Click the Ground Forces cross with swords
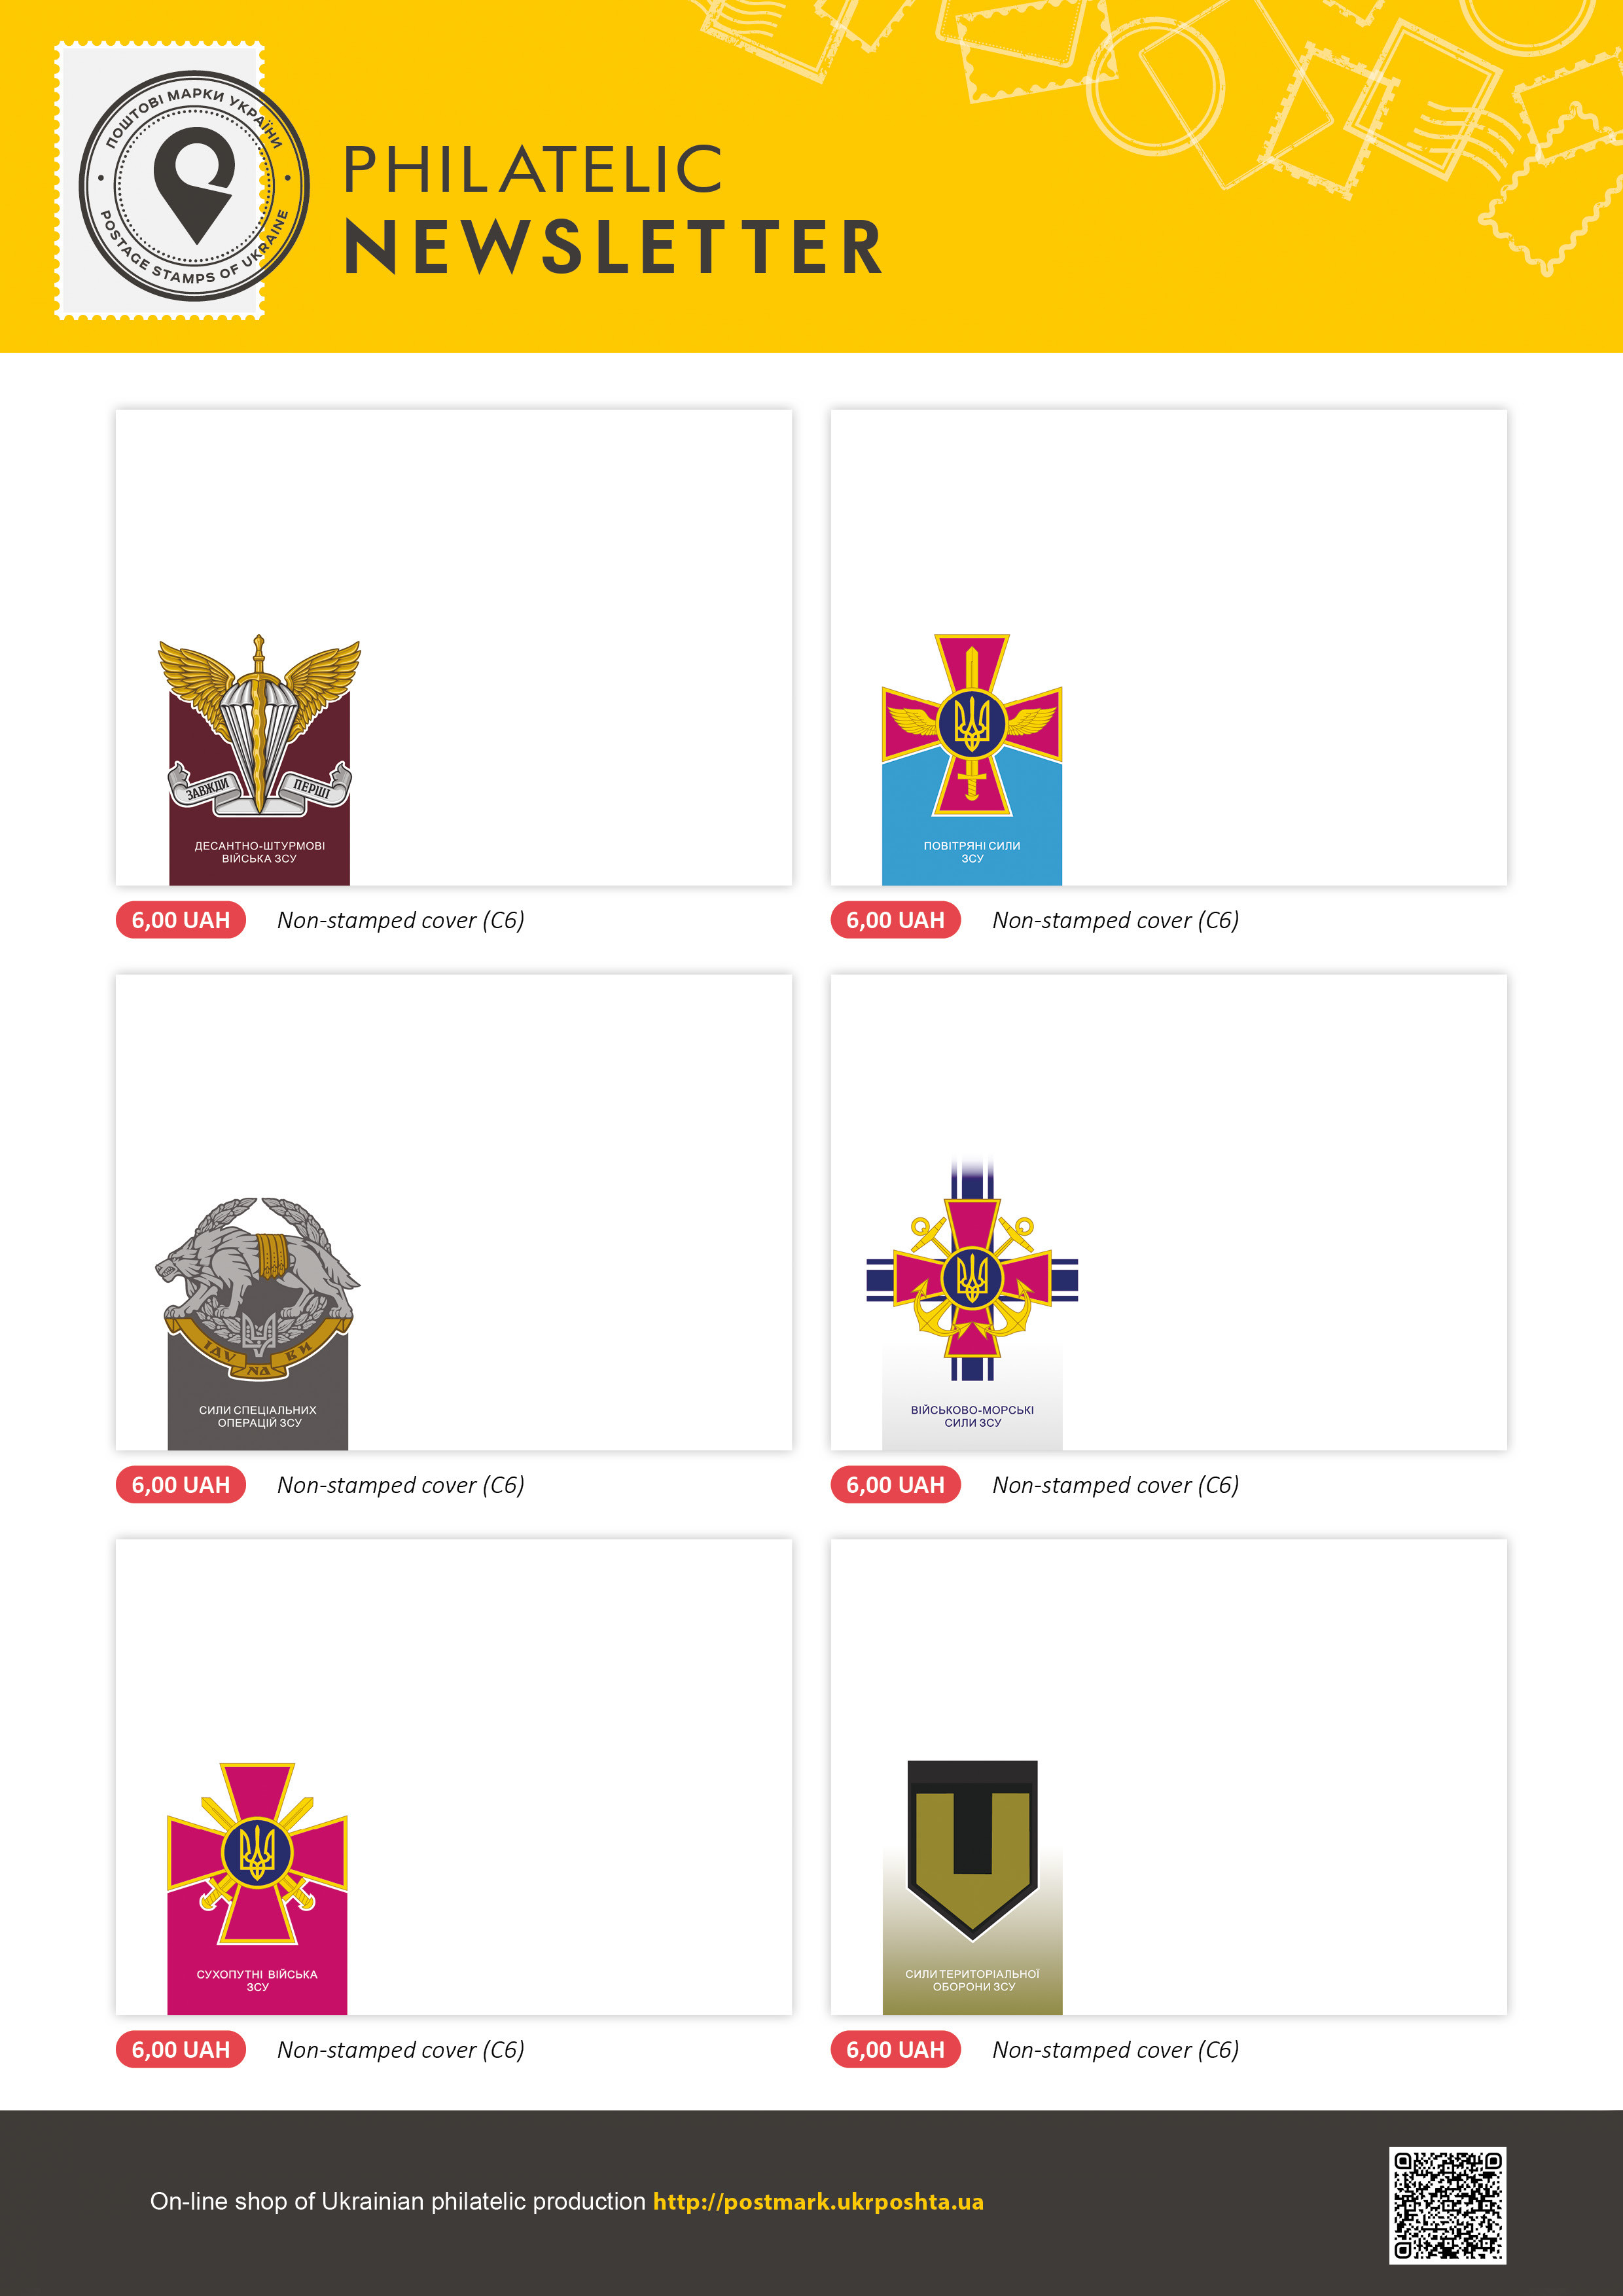Image resolution: width=1623 pixels, height=2296 pixels. [257, 1853]
